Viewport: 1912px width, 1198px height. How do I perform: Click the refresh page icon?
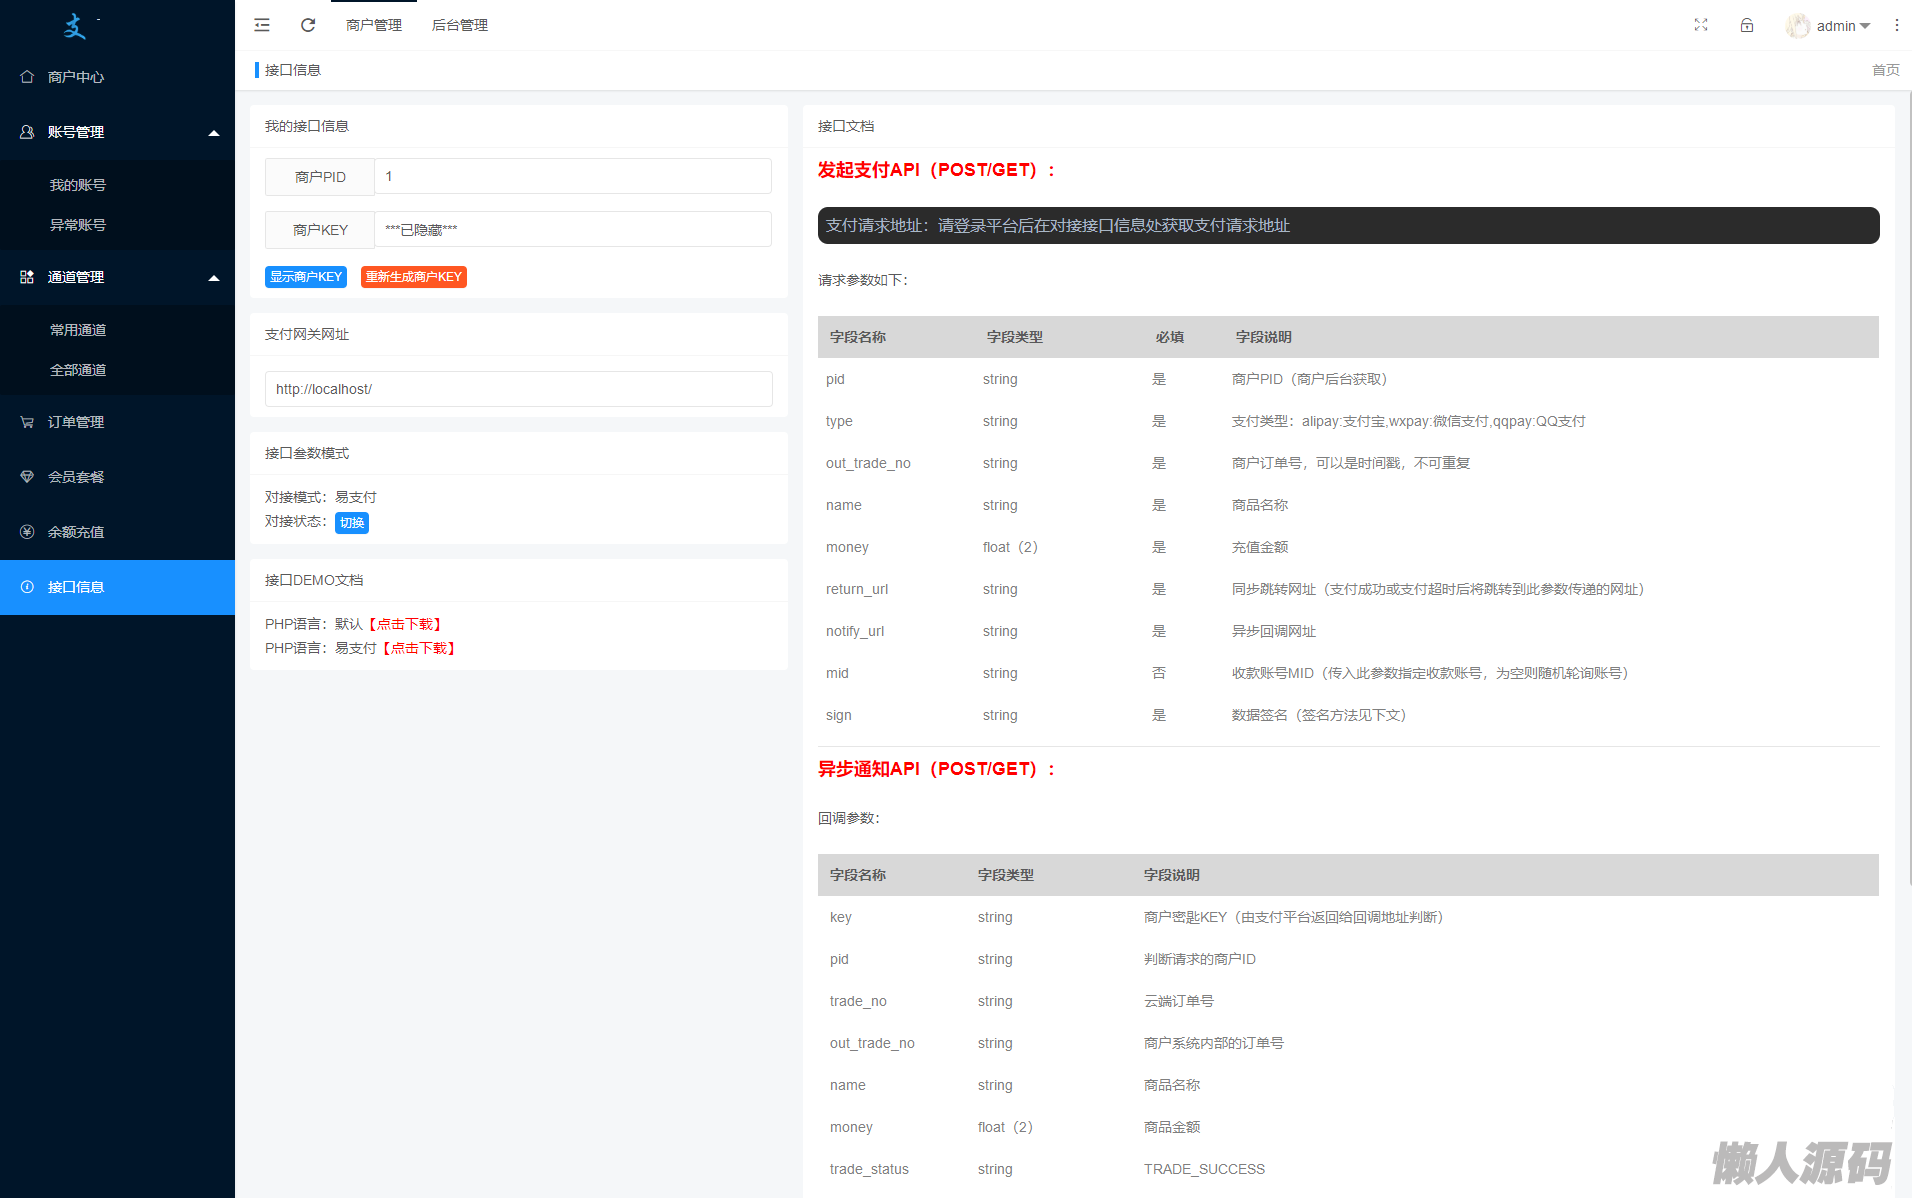(x=308, y=25)
